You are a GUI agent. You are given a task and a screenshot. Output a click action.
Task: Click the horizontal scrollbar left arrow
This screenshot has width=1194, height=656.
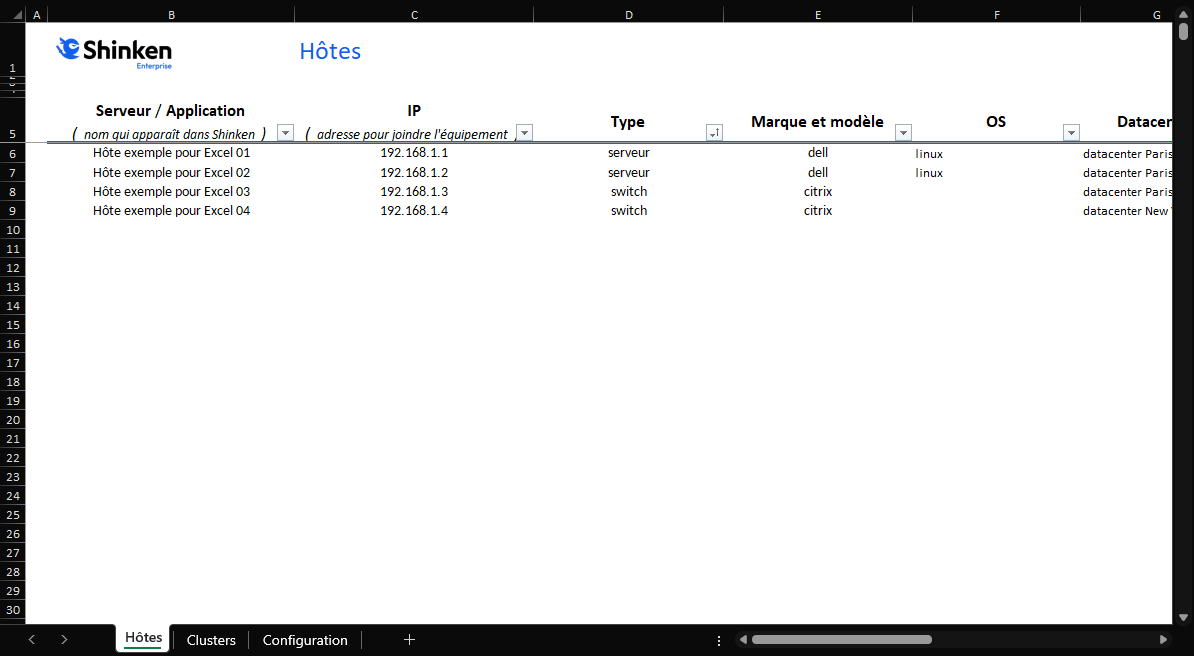[x=743, y=640]
